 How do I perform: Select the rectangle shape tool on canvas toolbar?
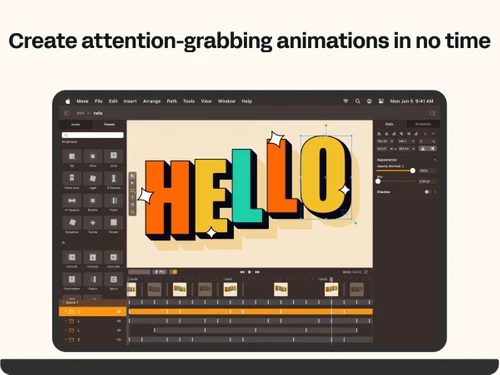132,190
